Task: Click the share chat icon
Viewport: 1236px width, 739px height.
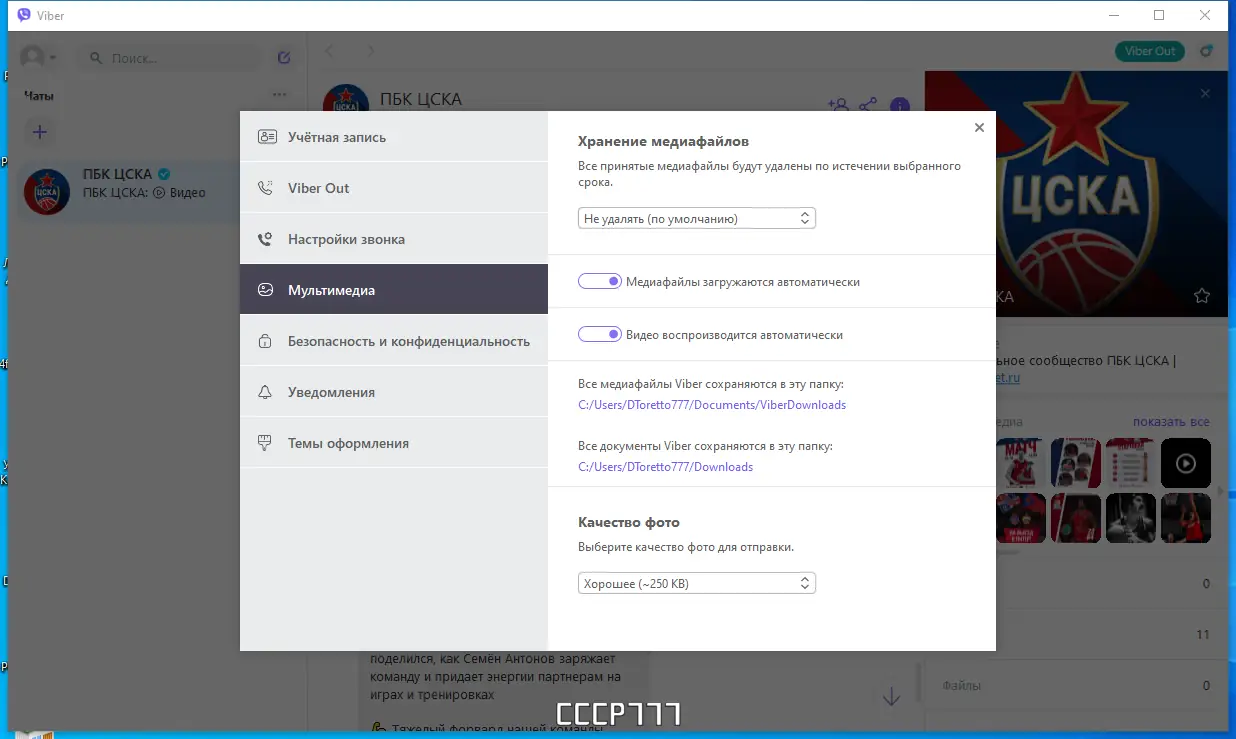Action: point(868,104)
